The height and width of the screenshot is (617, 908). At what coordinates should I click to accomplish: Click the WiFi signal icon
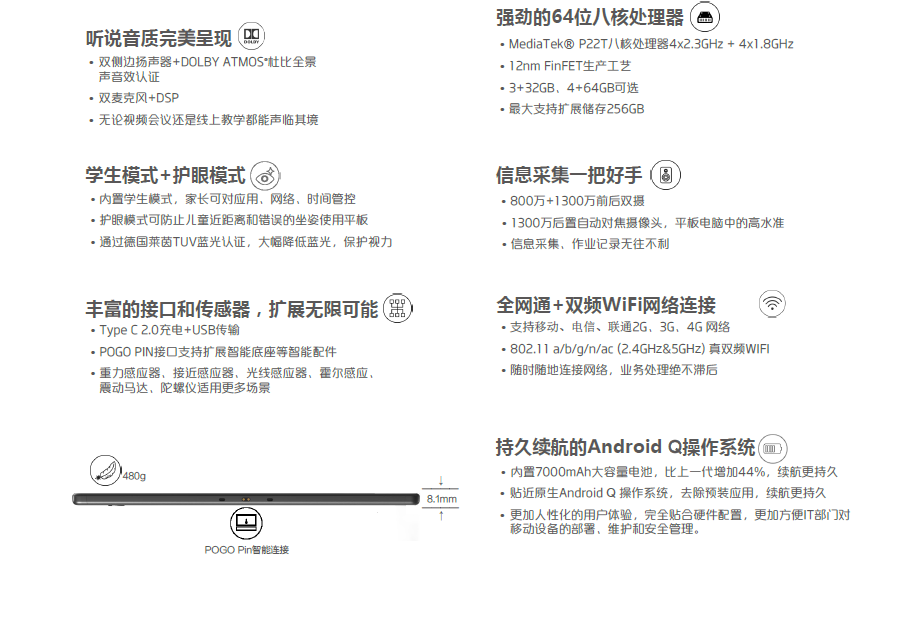tap(772, 304)
